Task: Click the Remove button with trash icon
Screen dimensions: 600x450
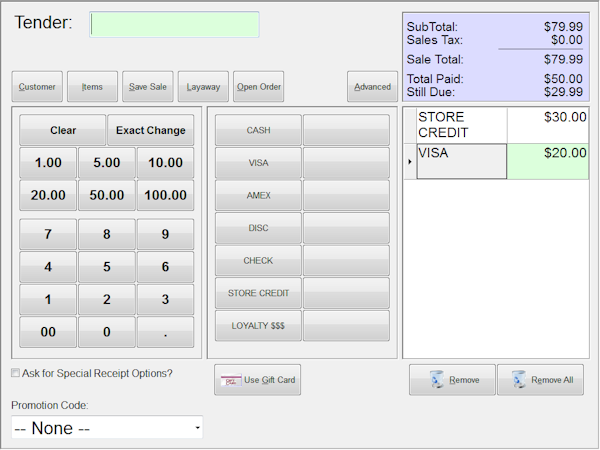Action: tap(451, 380)
